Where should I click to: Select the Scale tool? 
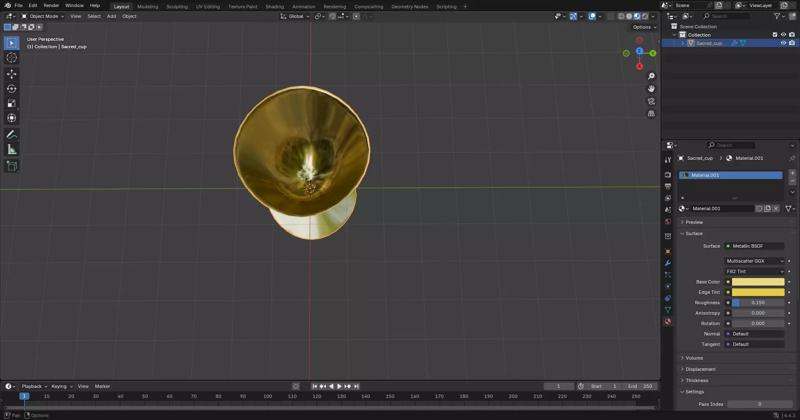[x=12, y=104]
